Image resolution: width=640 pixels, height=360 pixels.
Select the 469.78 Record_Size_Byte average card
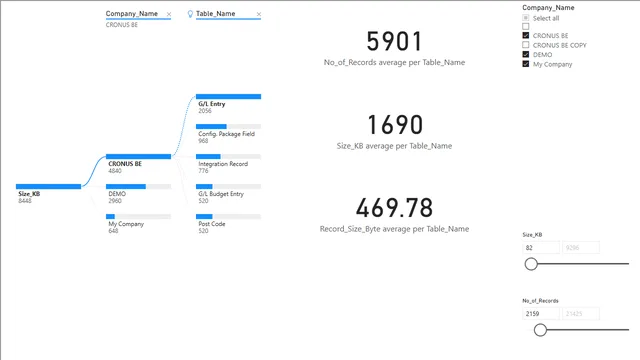(394, 215)
